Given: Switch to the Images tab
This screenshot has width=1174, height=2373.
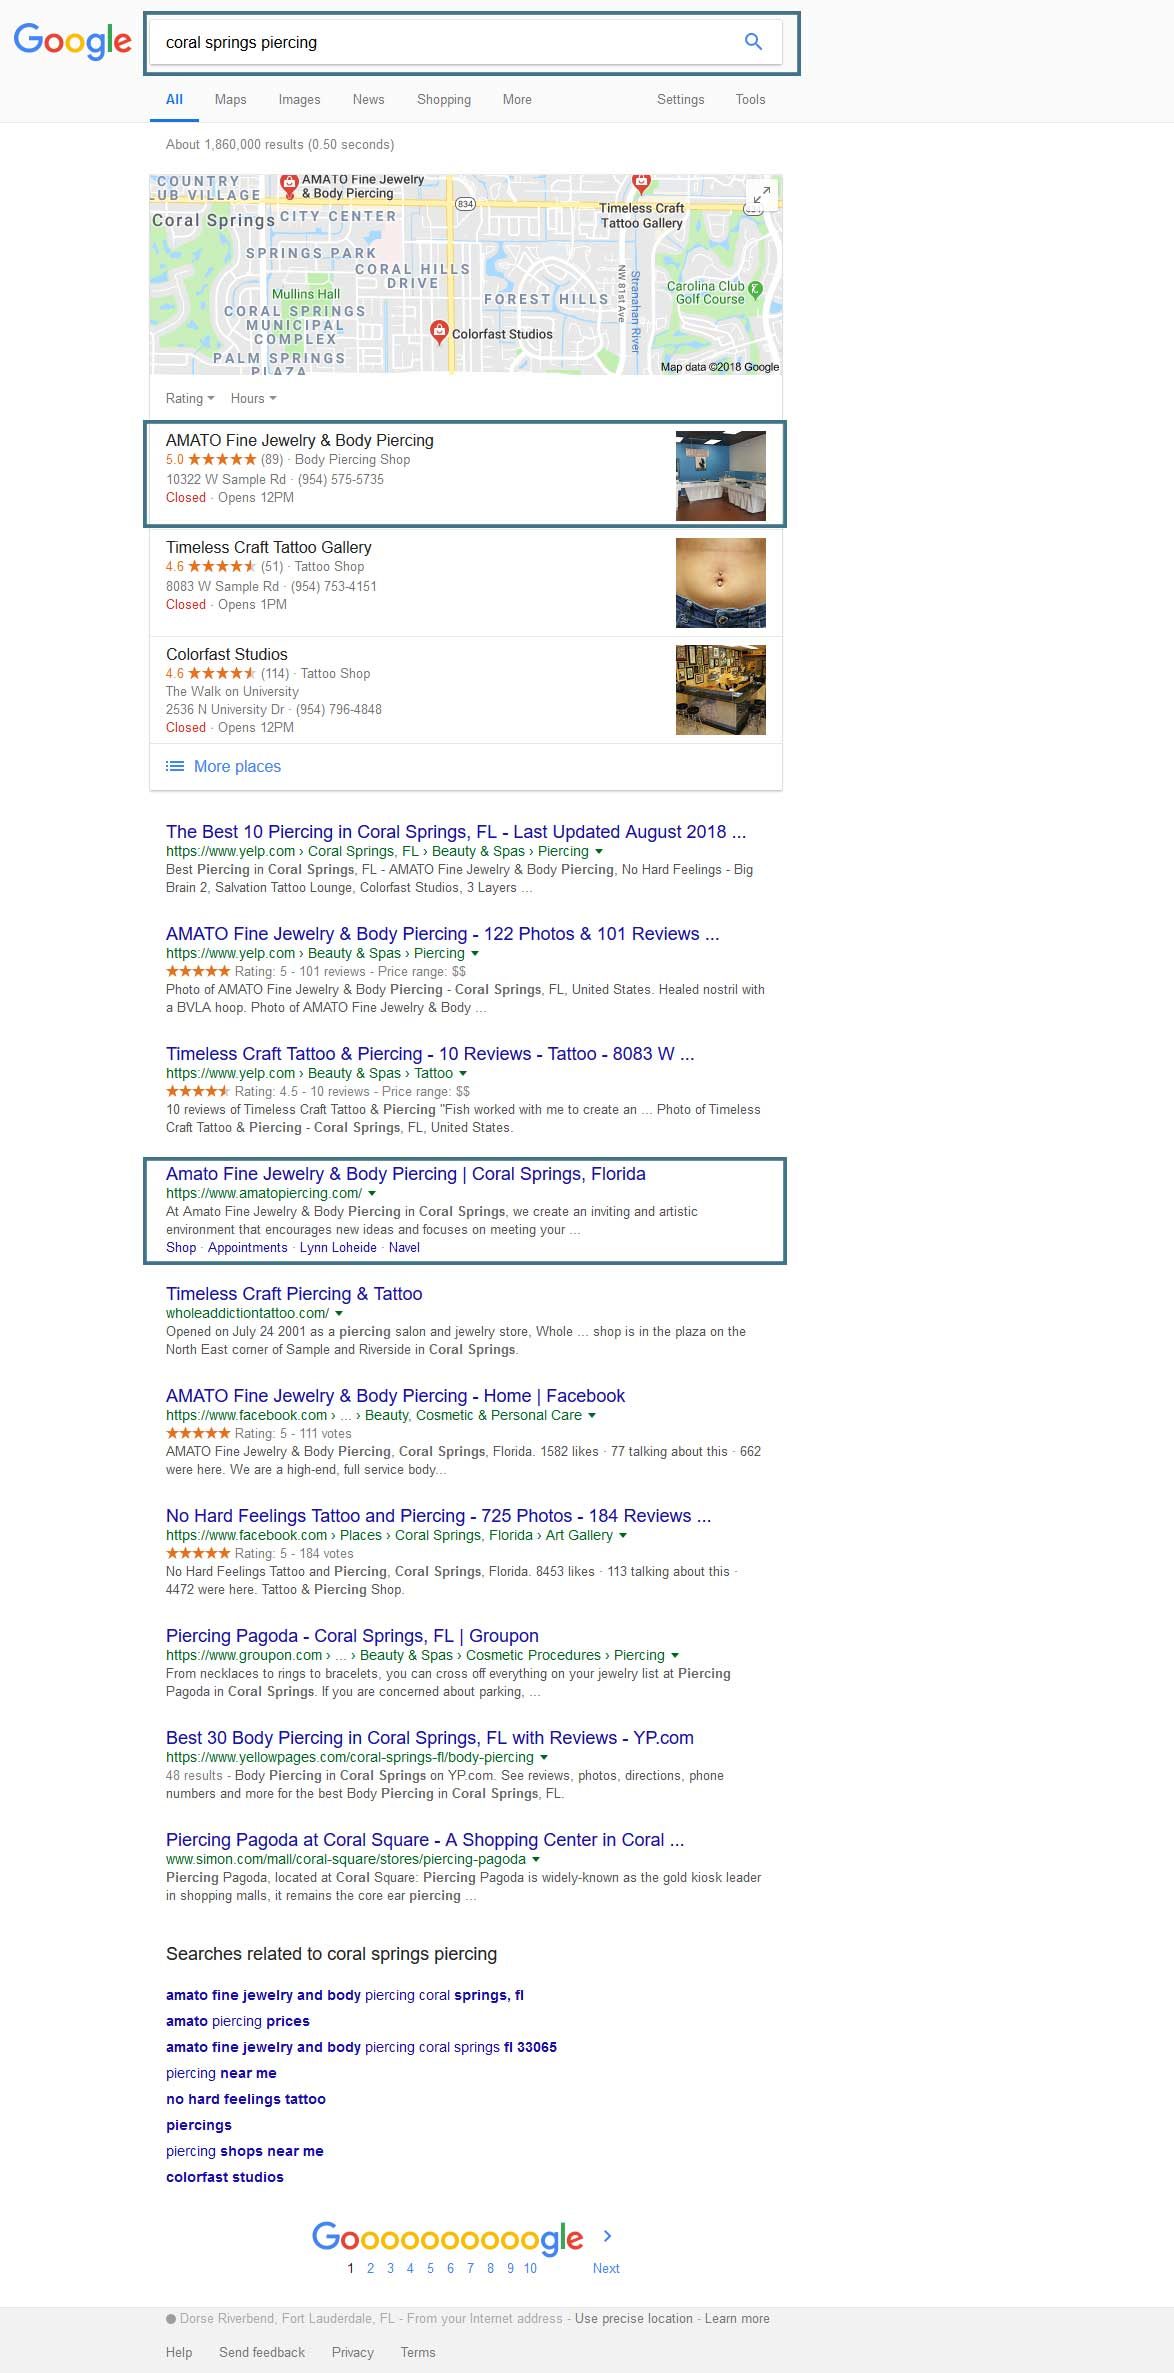Looking at the screenshot, I should coord(299,99).
